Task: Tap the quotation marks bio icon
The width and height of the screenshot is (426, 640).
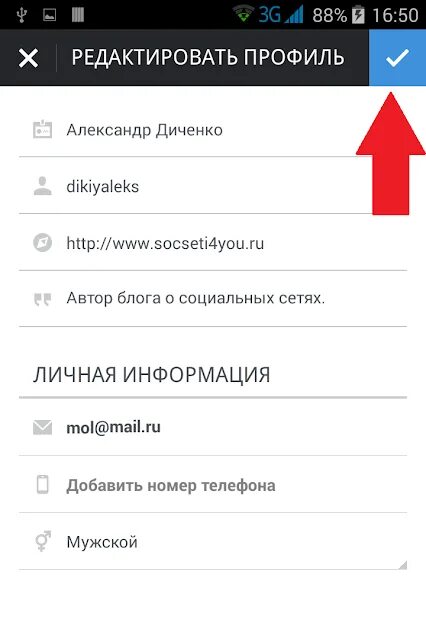Action: [x=42, y=299]
